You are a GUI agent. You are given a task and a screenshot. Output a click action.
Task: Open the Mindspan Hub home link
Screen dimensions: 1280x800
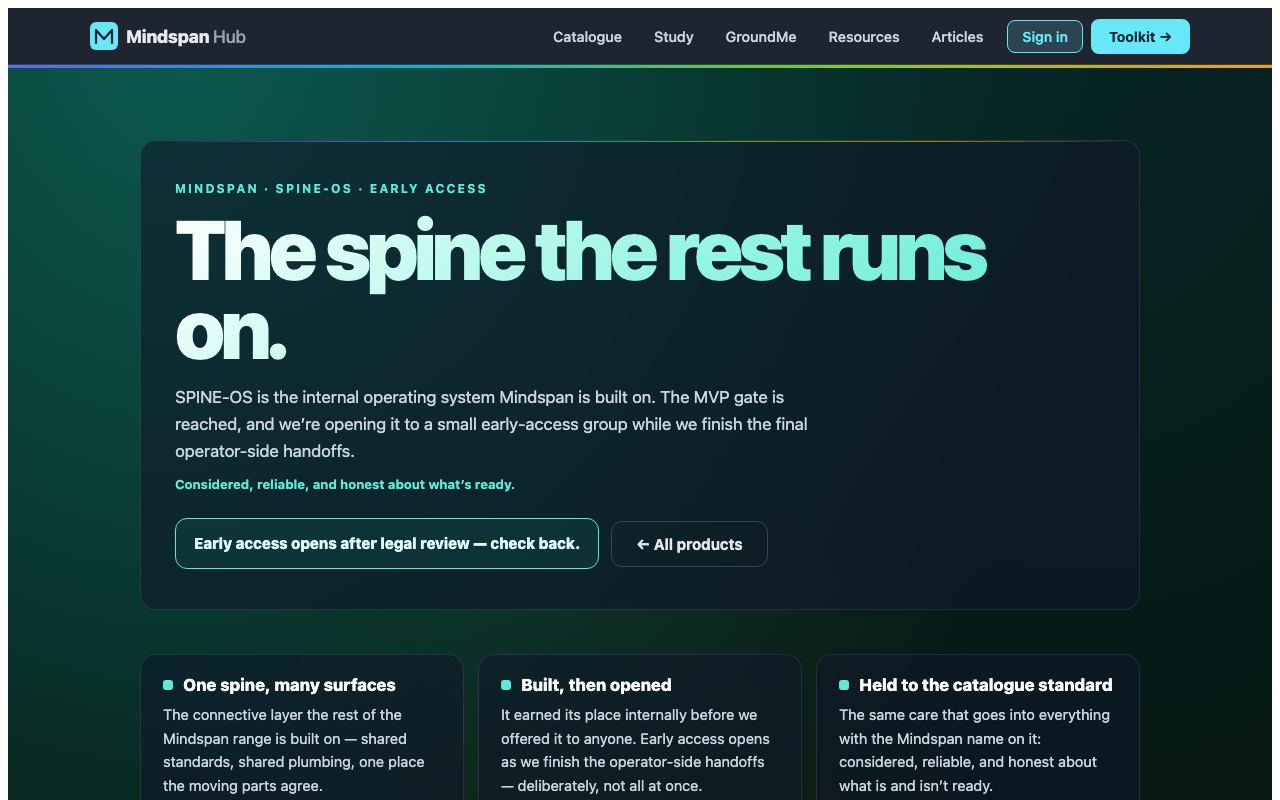click(168, 37)
